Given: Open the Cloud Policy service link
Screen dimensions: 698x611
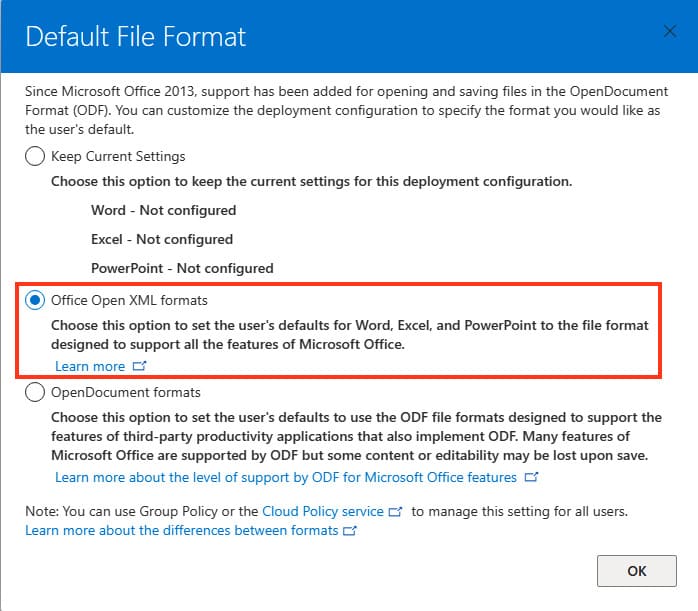Looking at the screenshot, I should pos(323,511).
